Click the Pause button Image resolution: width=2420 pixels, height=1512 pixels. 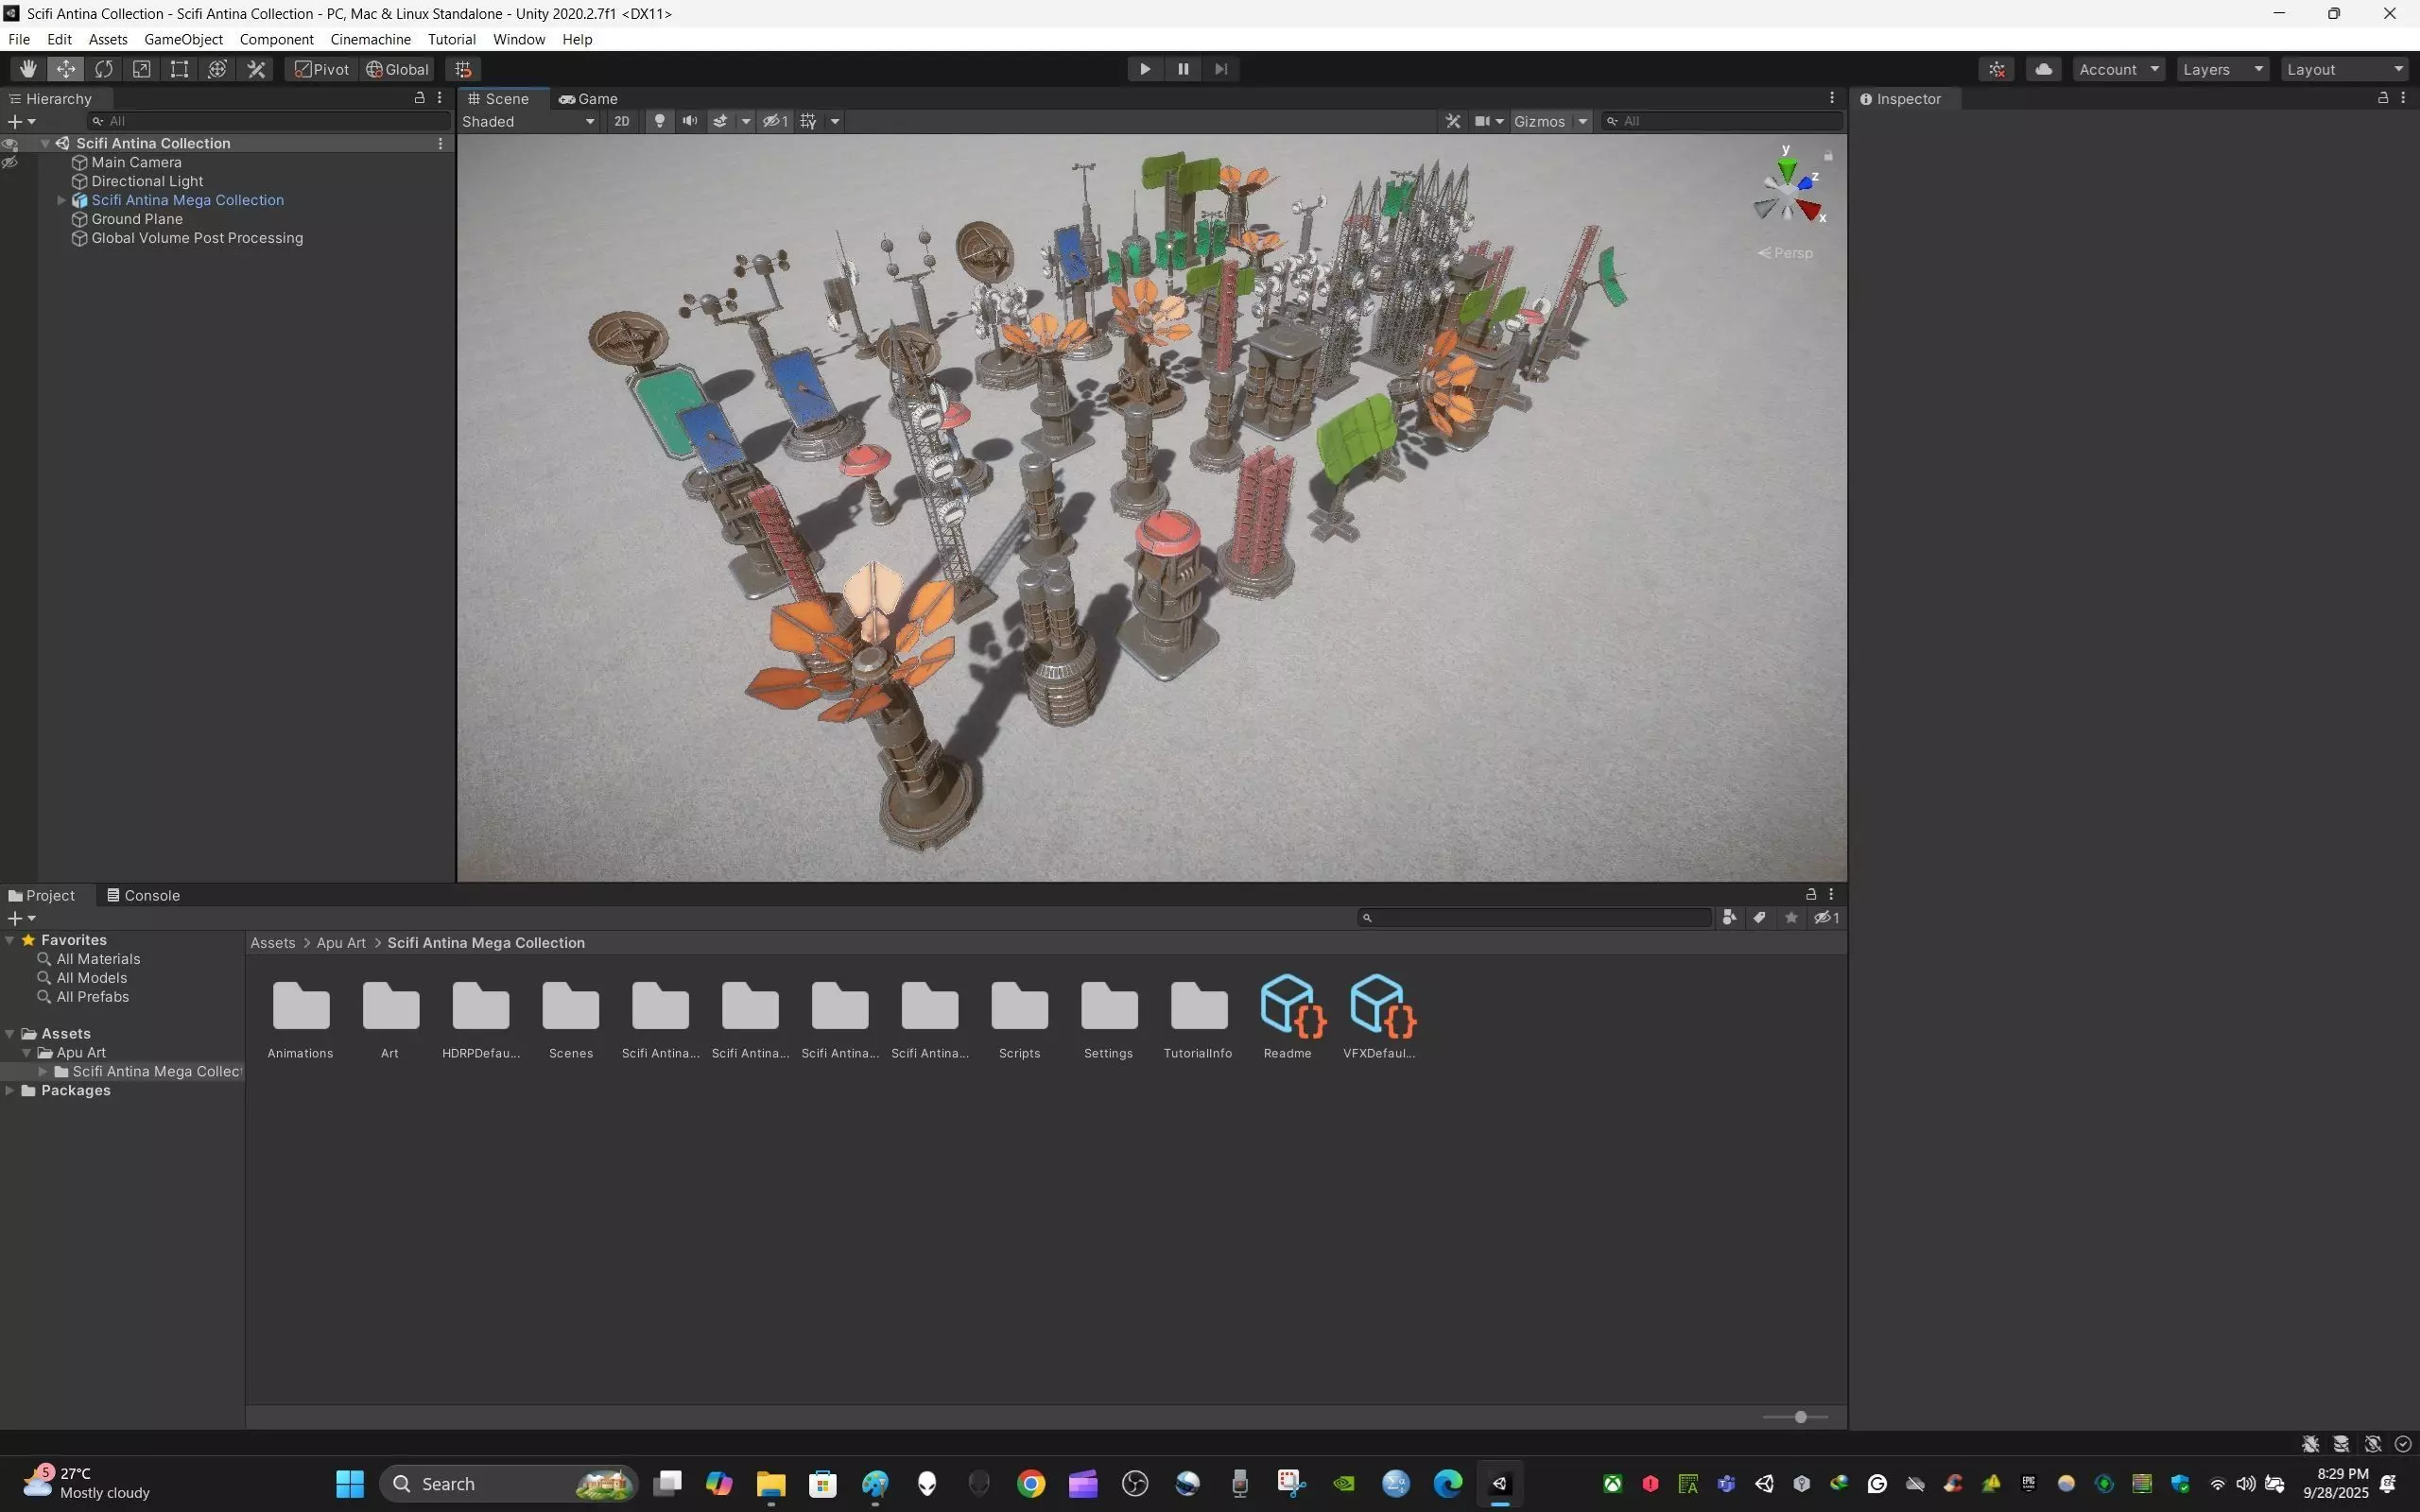click(x=1183, y=69)
